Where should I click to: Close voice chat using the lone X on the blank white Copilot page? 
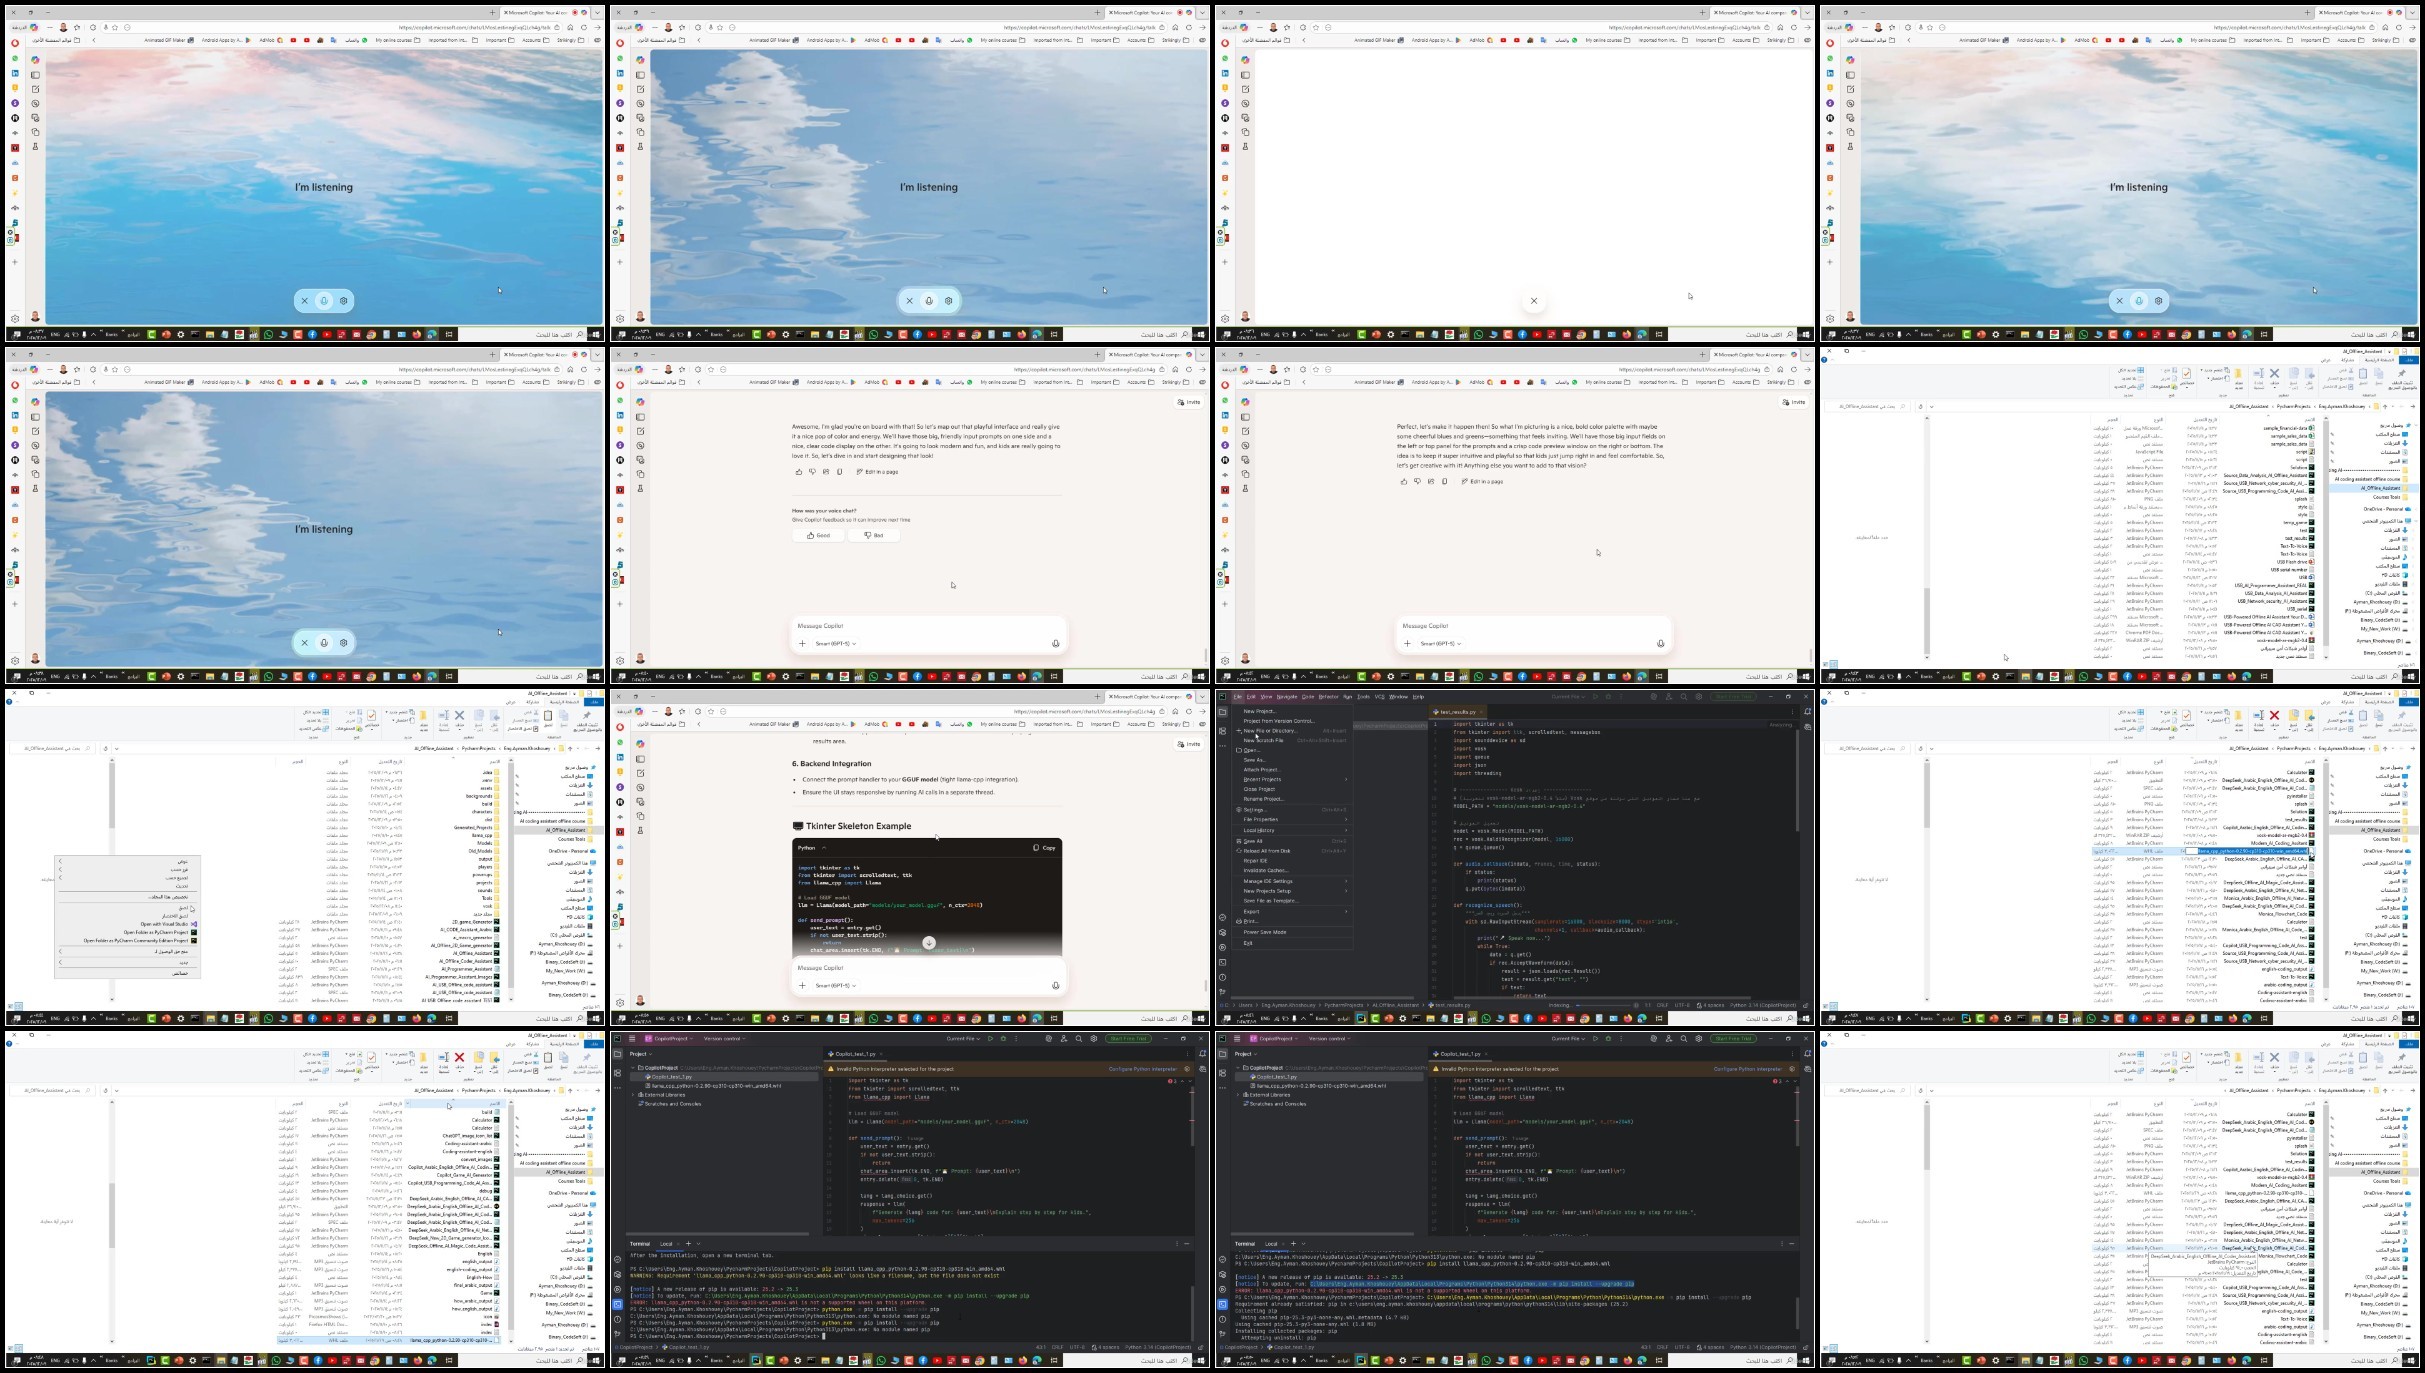point(1533,301)
